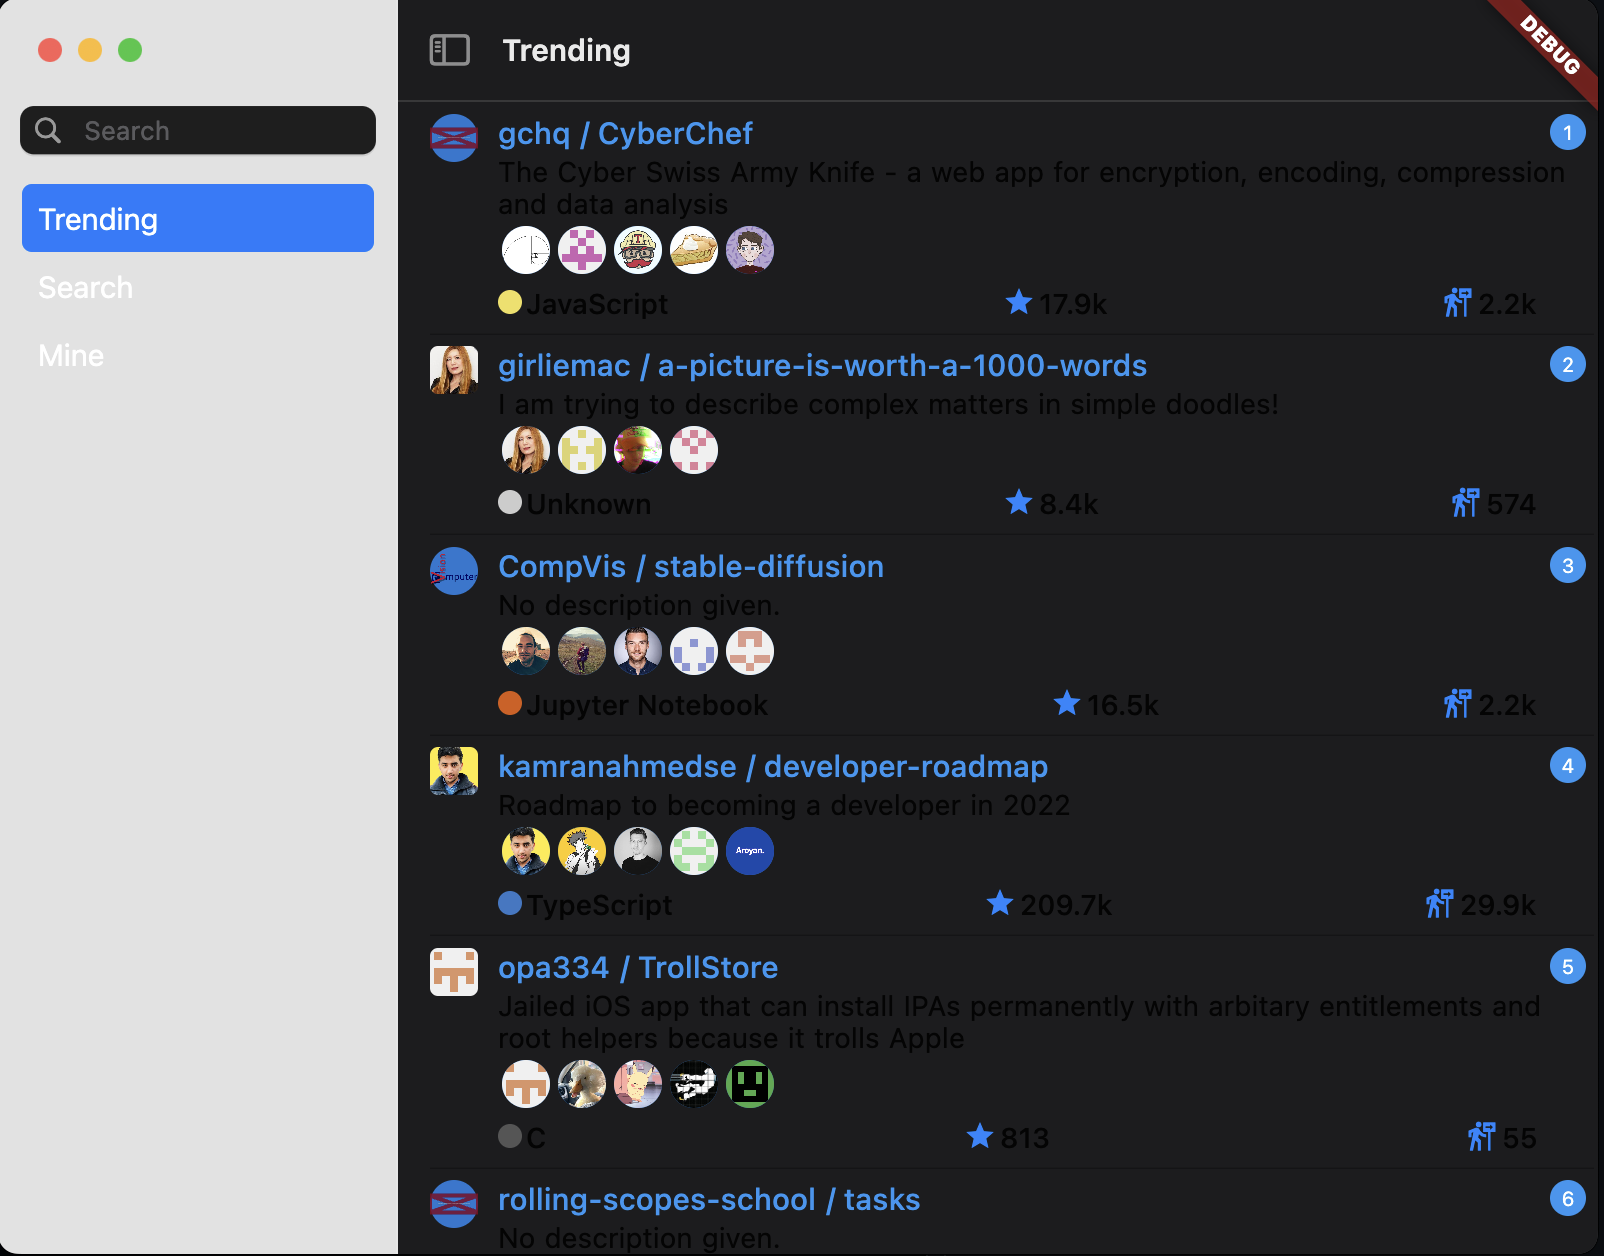Open girliemac / a-picture-is-worth-a-1000-words repository

tap(822, 365)
